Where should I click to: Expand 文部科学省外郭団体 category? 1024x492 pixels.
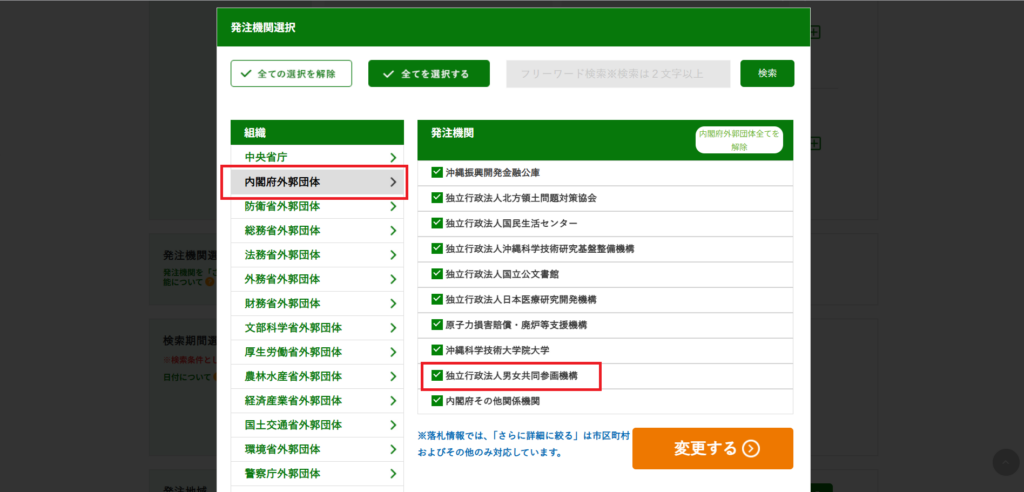coord(316,327)
